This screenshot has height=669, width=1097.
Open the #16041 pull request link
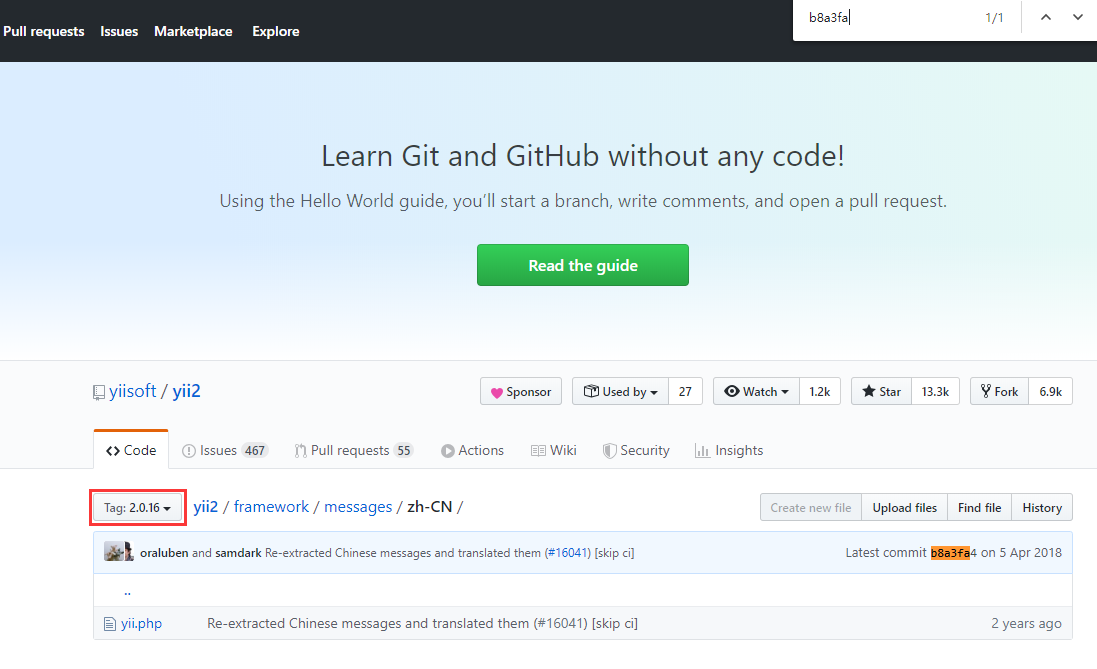pos(567,553)
